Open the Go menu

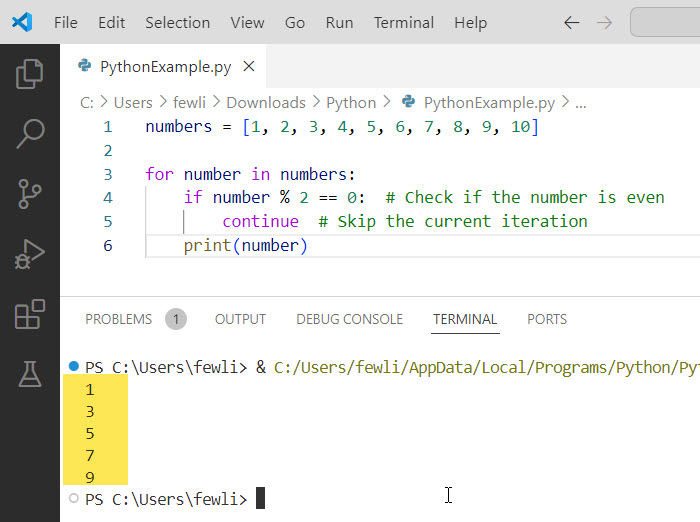pos(295,22)
